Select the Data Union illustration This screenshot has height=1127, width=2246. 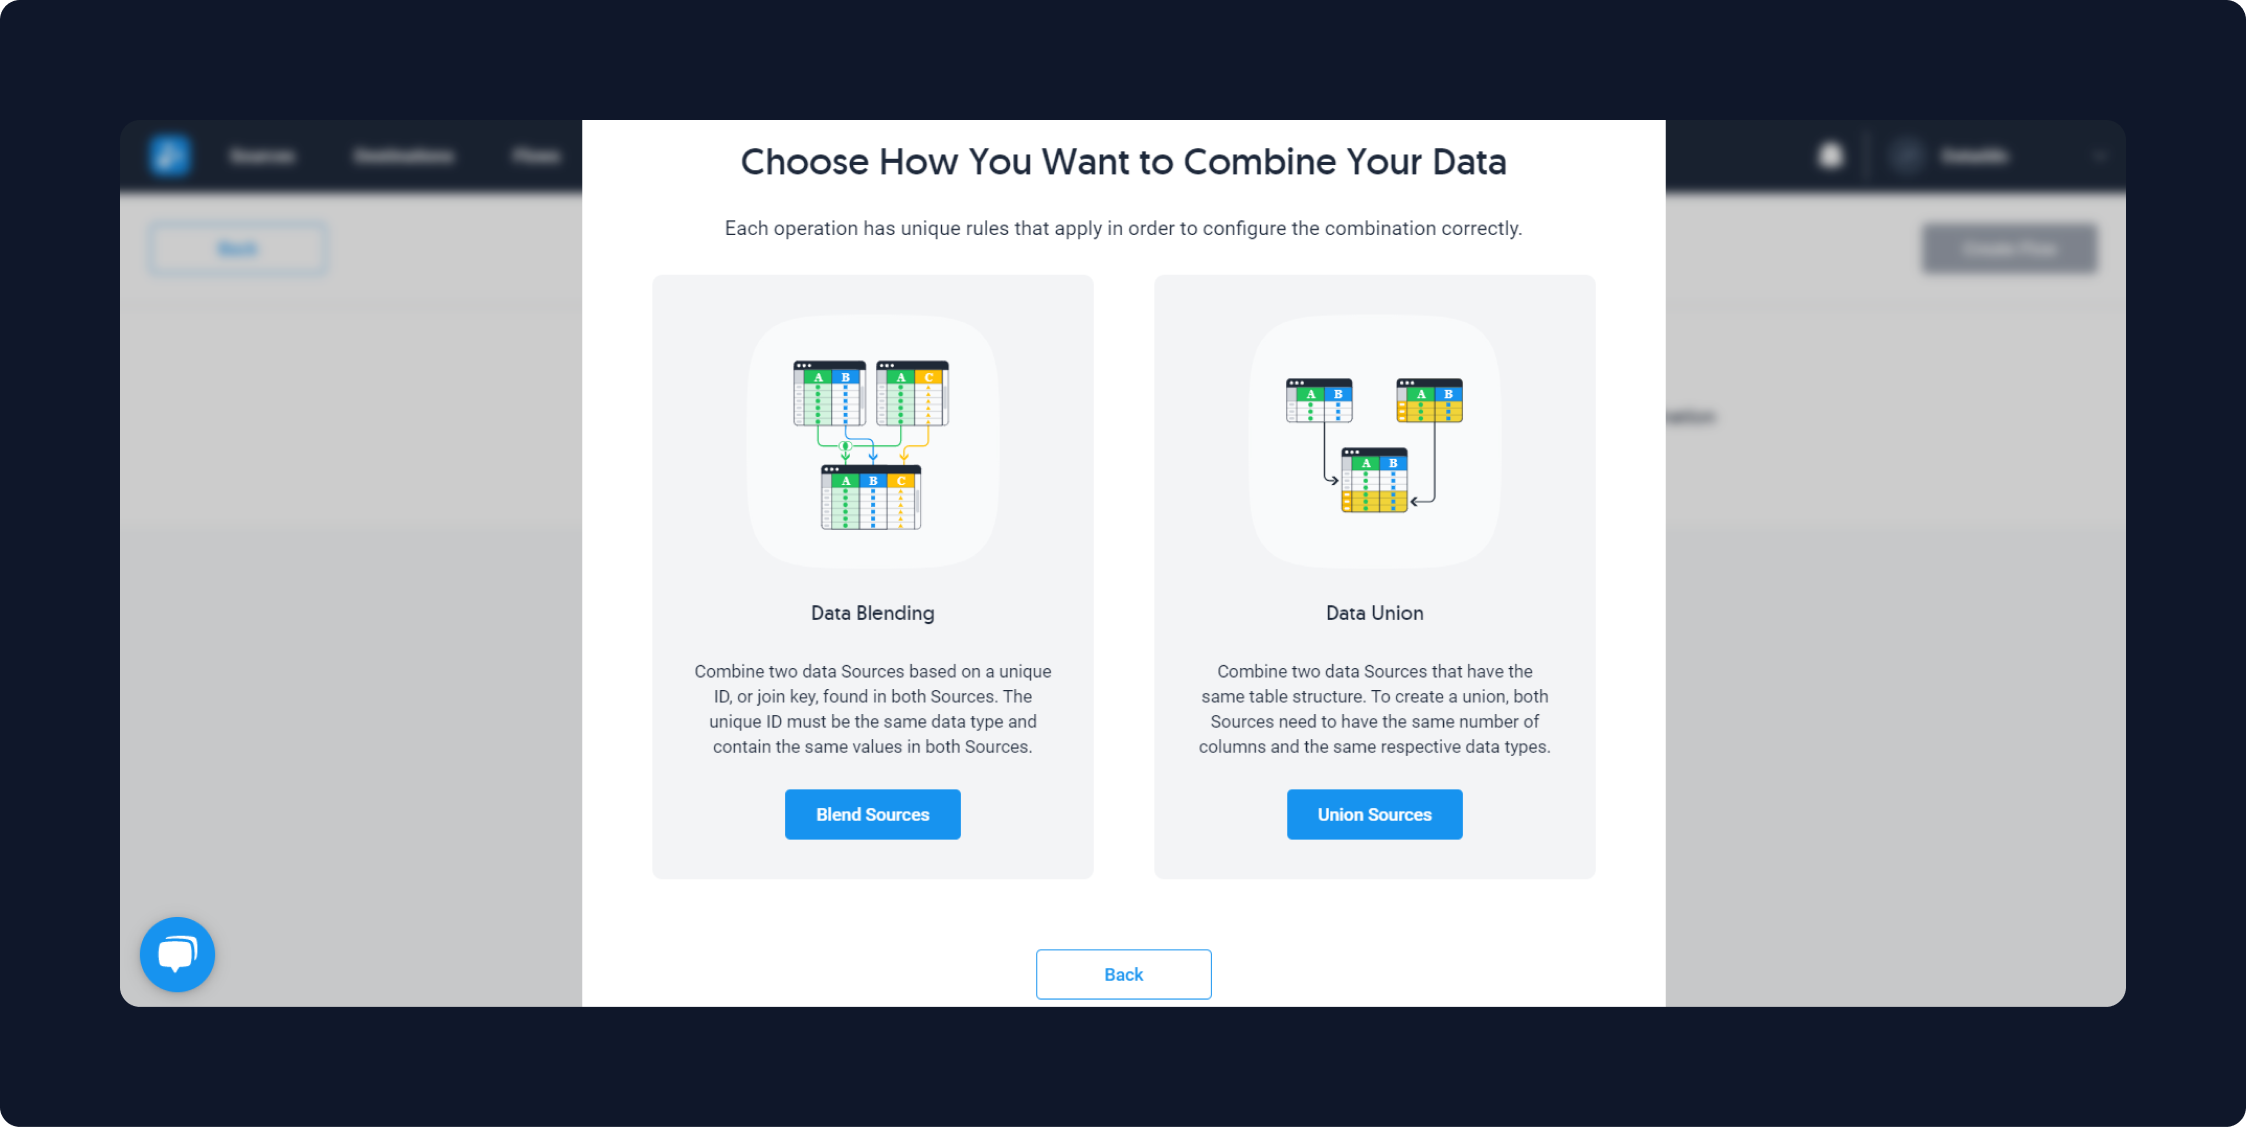[1374, 442]
